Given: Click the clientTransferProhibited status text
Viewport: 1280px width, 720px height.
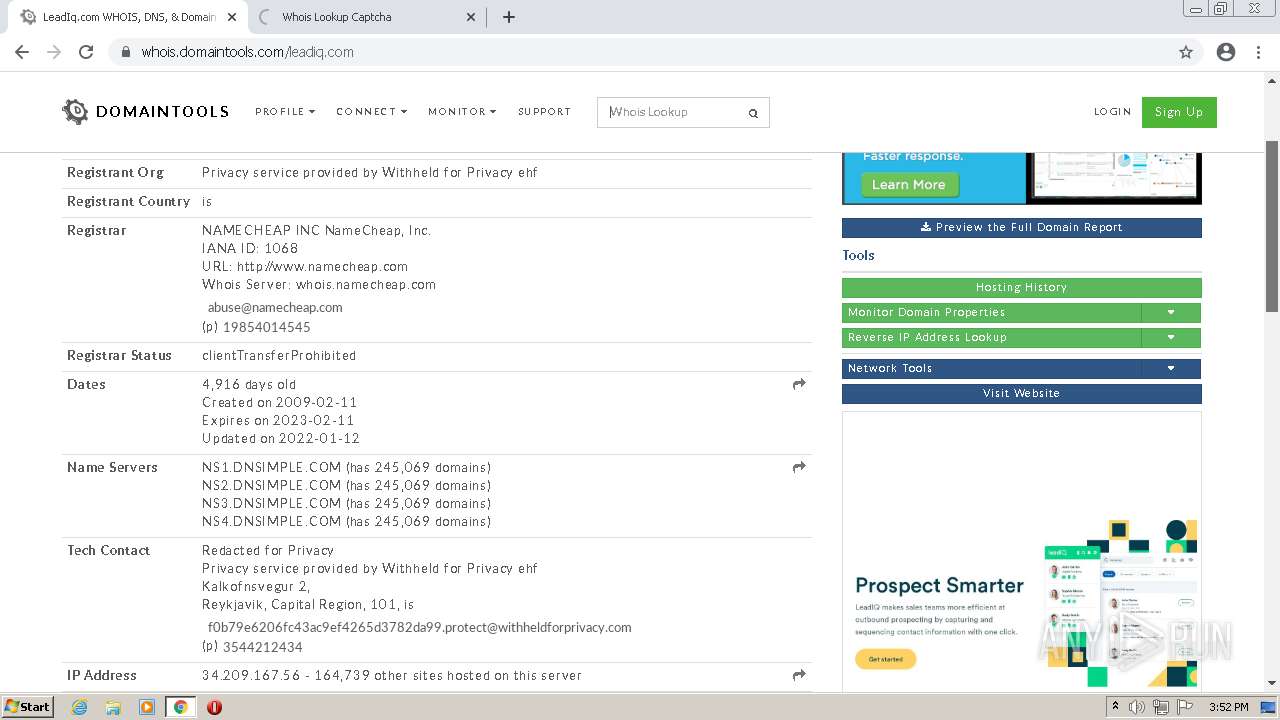Looking at the screenshot, I should point(279,355).
